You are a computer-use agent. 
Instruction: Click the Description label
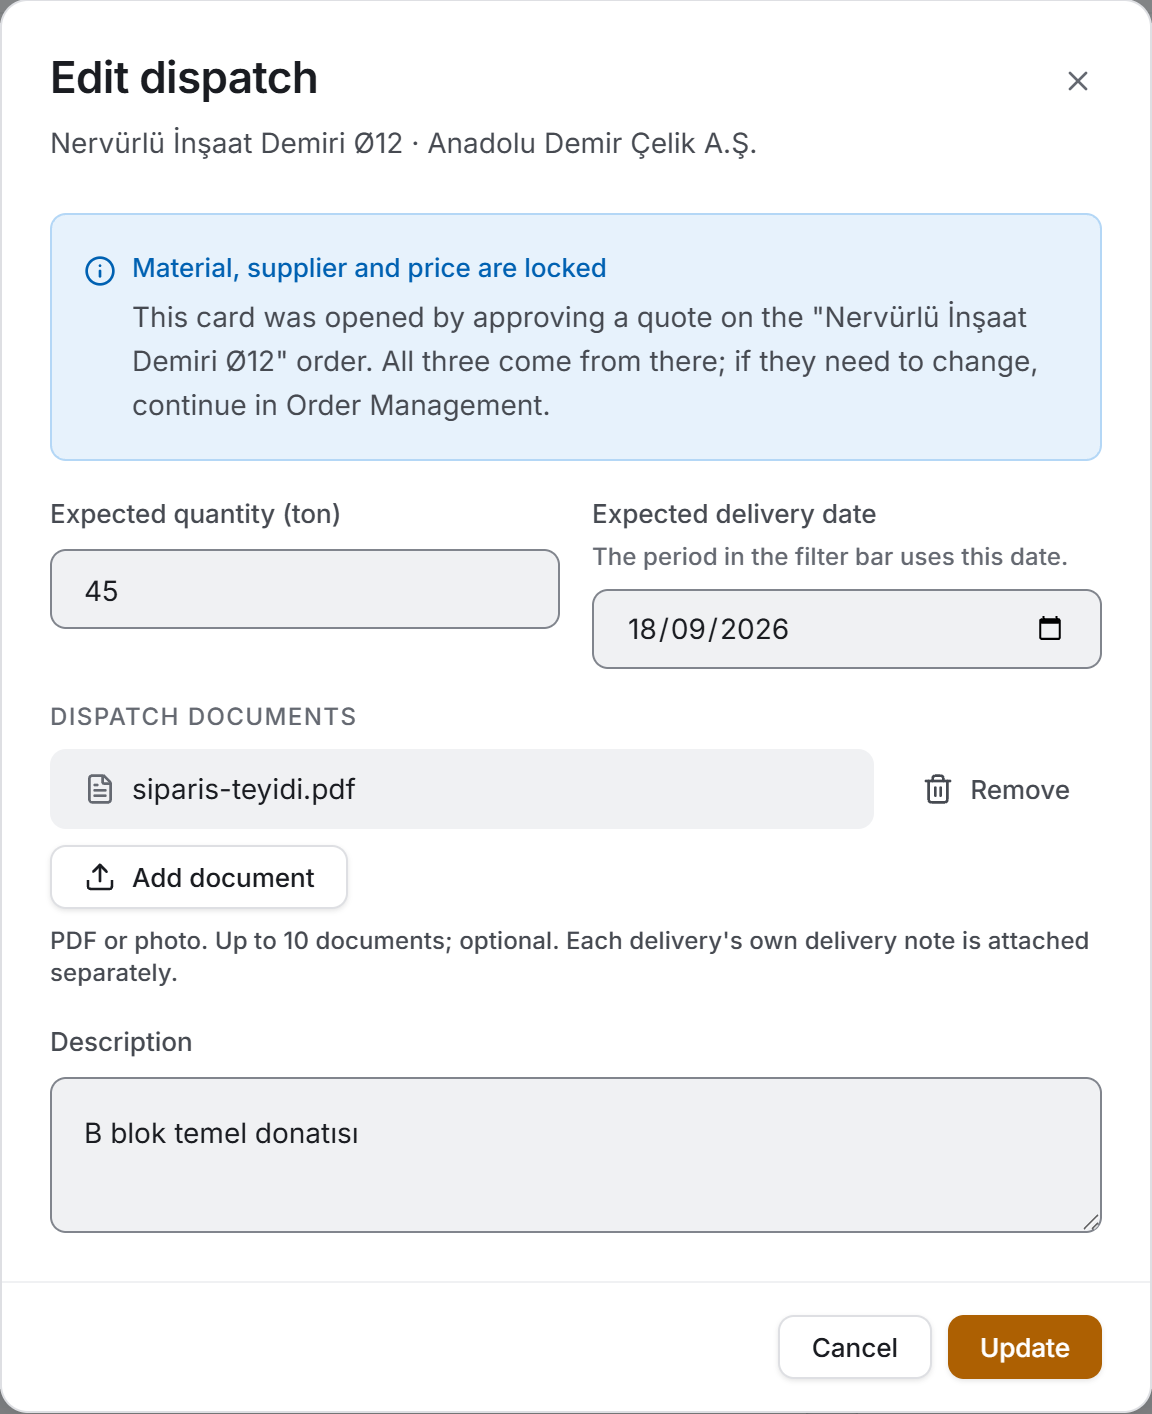click(121, 1042)
